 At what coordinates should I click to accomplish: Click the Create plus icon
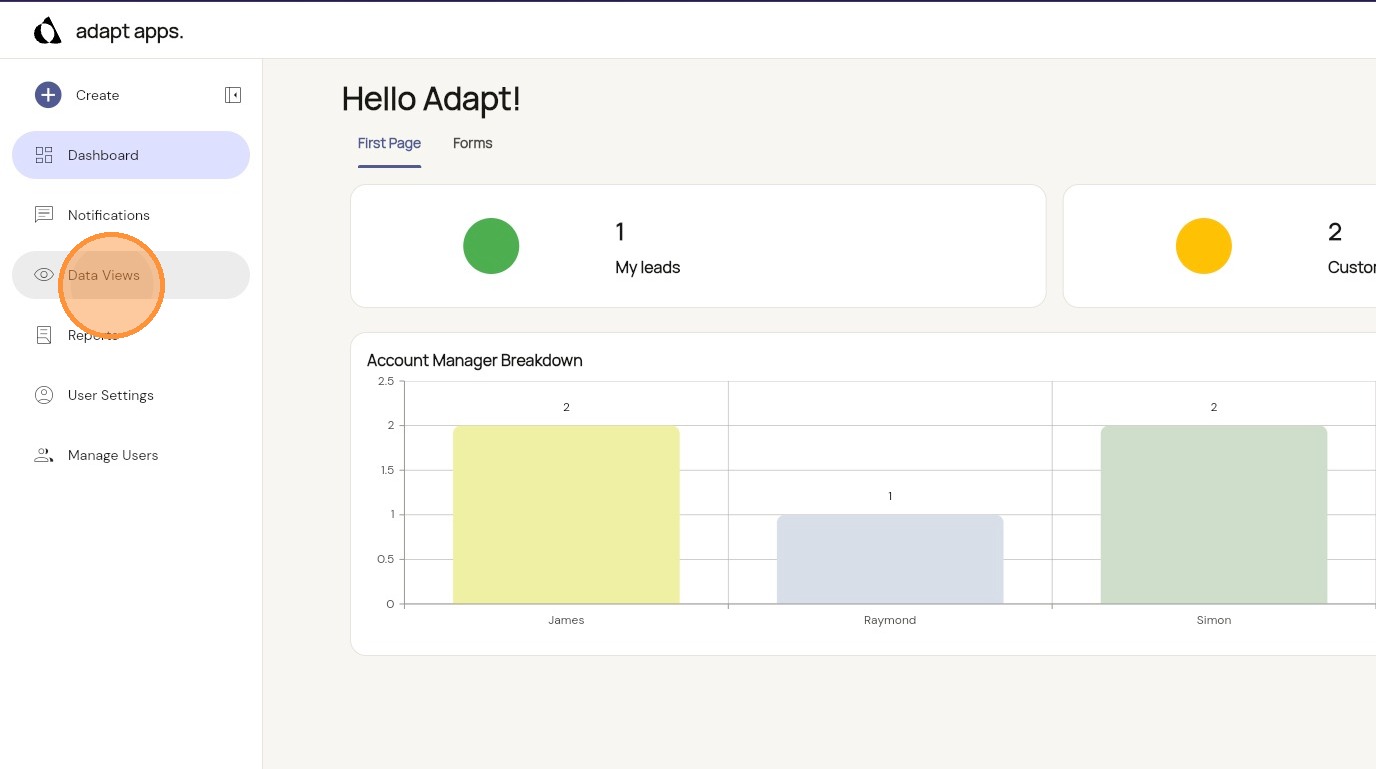[48, 95]
